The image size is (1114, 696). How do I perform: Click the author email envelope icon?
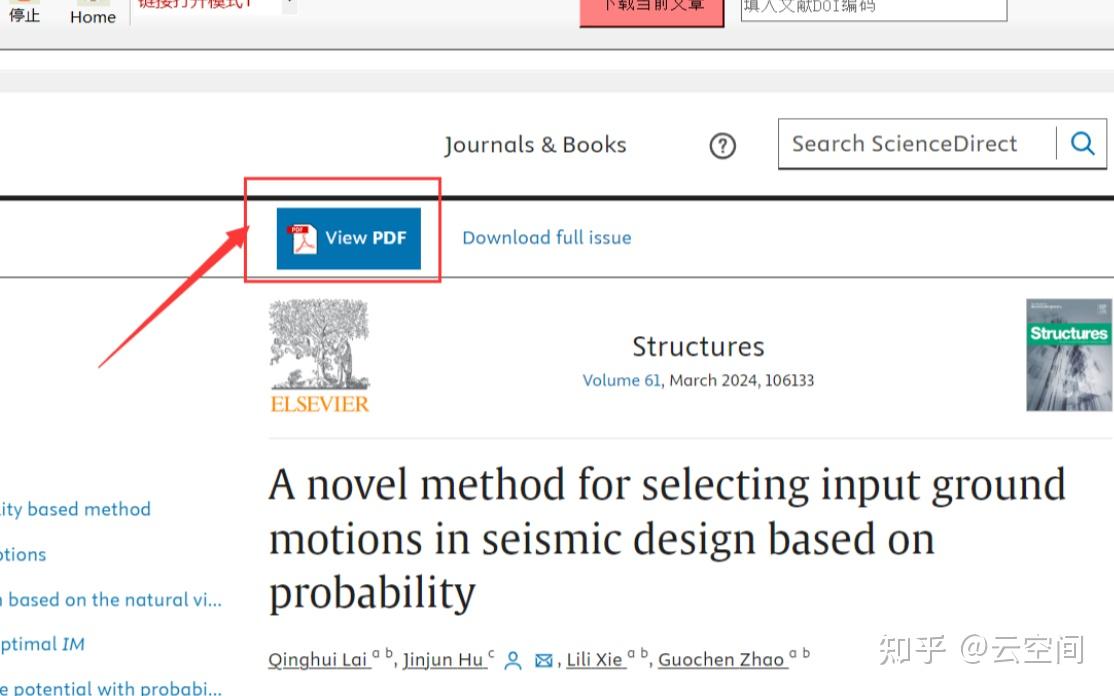(x=544, y=660)
